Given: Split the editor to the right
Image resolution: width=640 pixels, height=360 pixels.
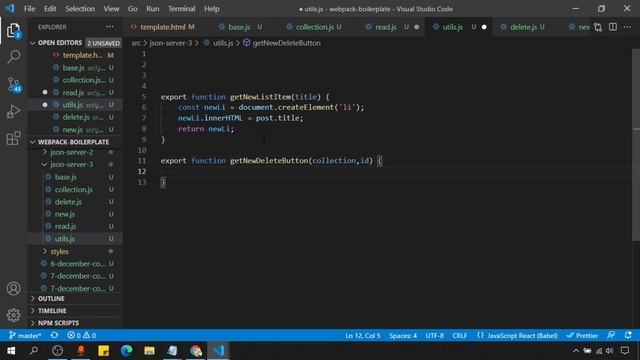Looking at the screenshot, I should tap(613, 27).
